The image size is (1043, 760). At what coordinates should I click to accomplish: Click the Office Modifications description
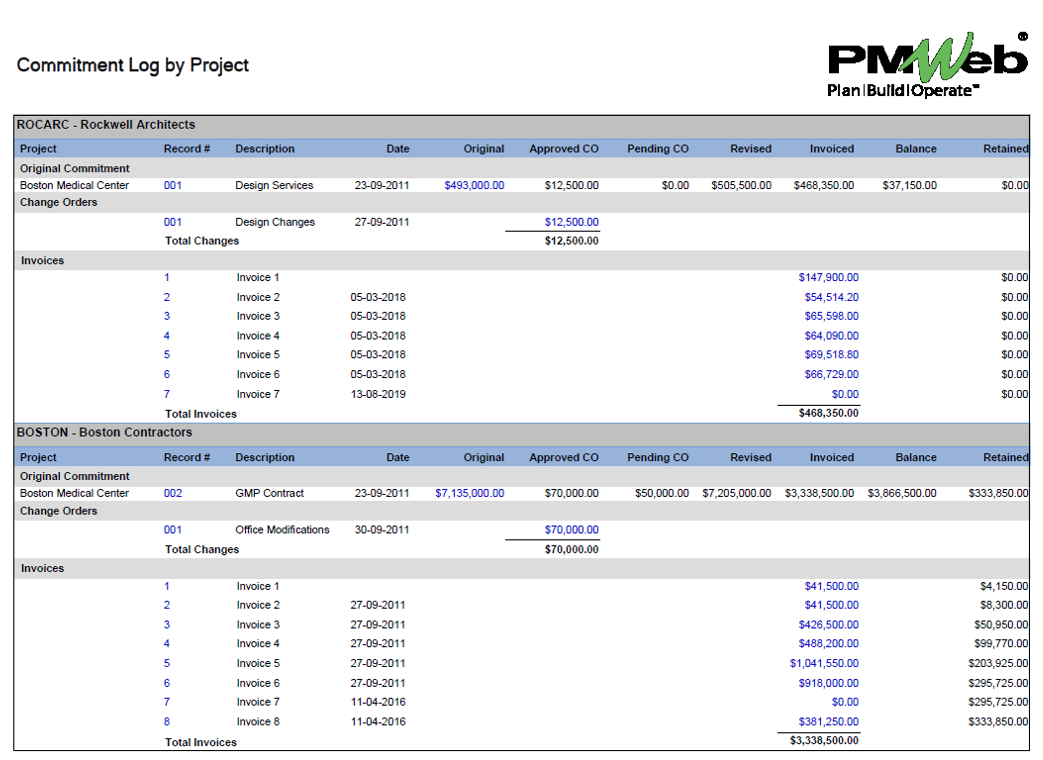click(x=282, y=530)
